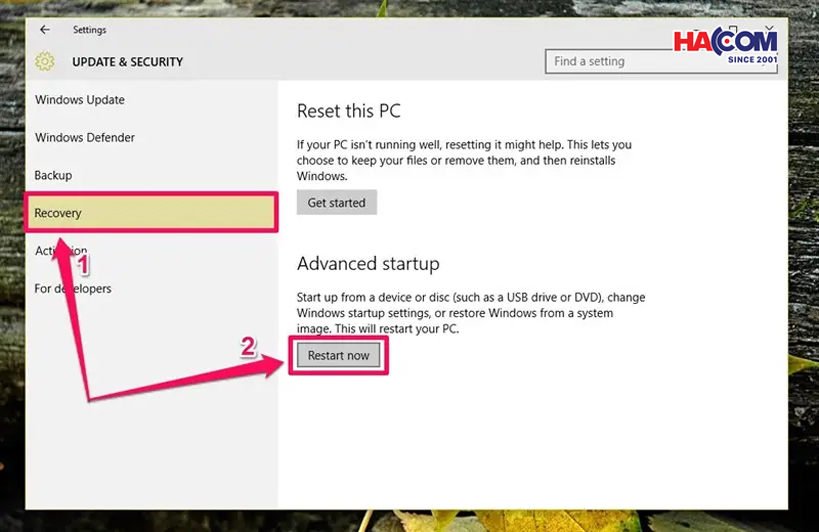Click the Restart now button
Screen dimensions: 819x532
coord(338,356)
